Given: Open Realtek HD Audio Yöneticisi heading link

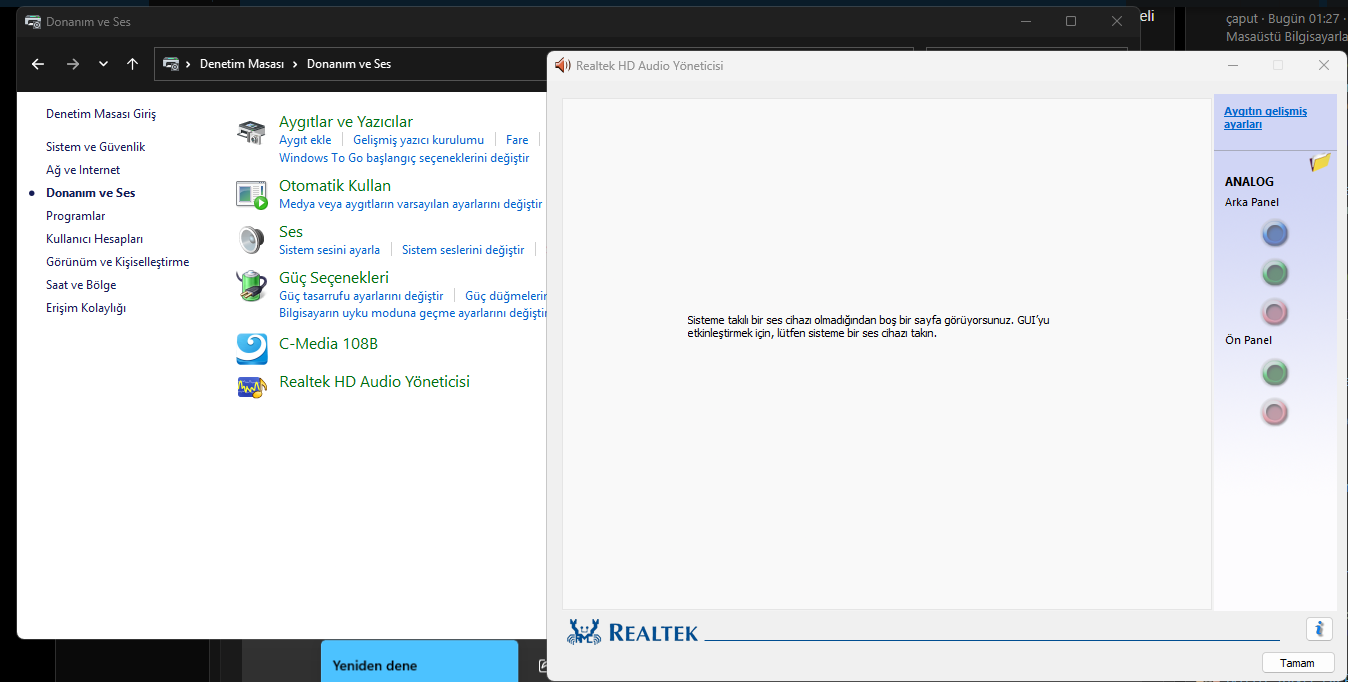Looking at the screenshot, I should (374, 382).
